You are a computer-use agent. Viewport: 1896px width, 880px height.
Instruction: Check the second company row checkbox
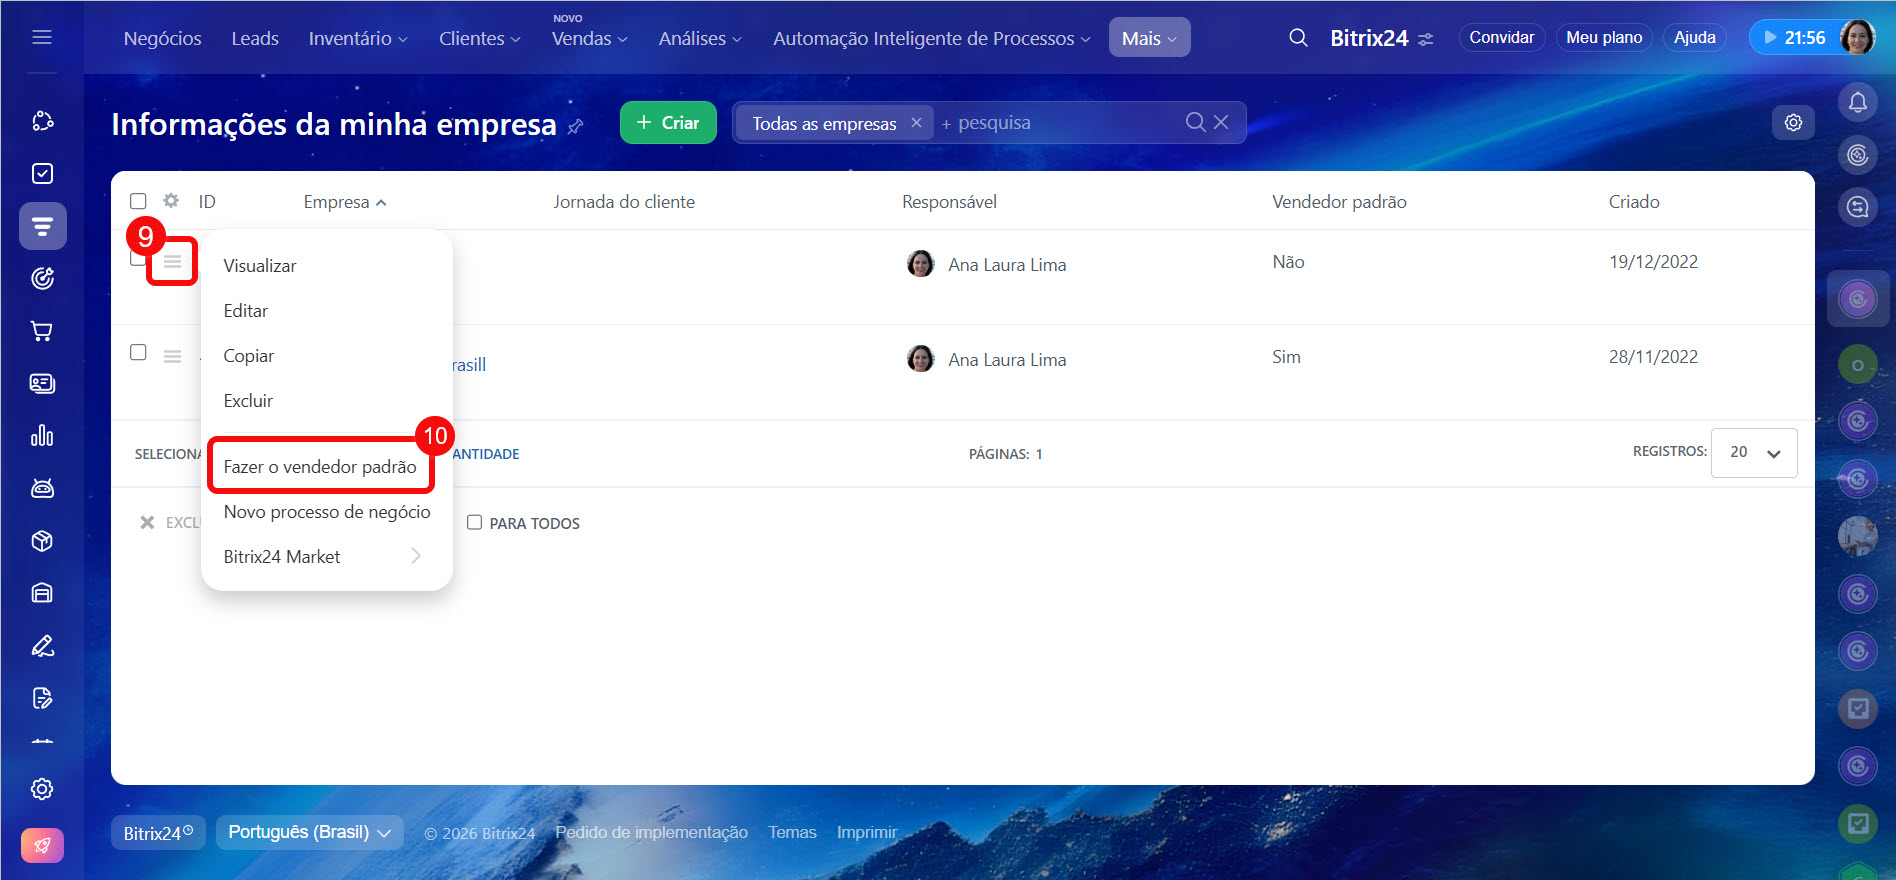pos(138,352)
